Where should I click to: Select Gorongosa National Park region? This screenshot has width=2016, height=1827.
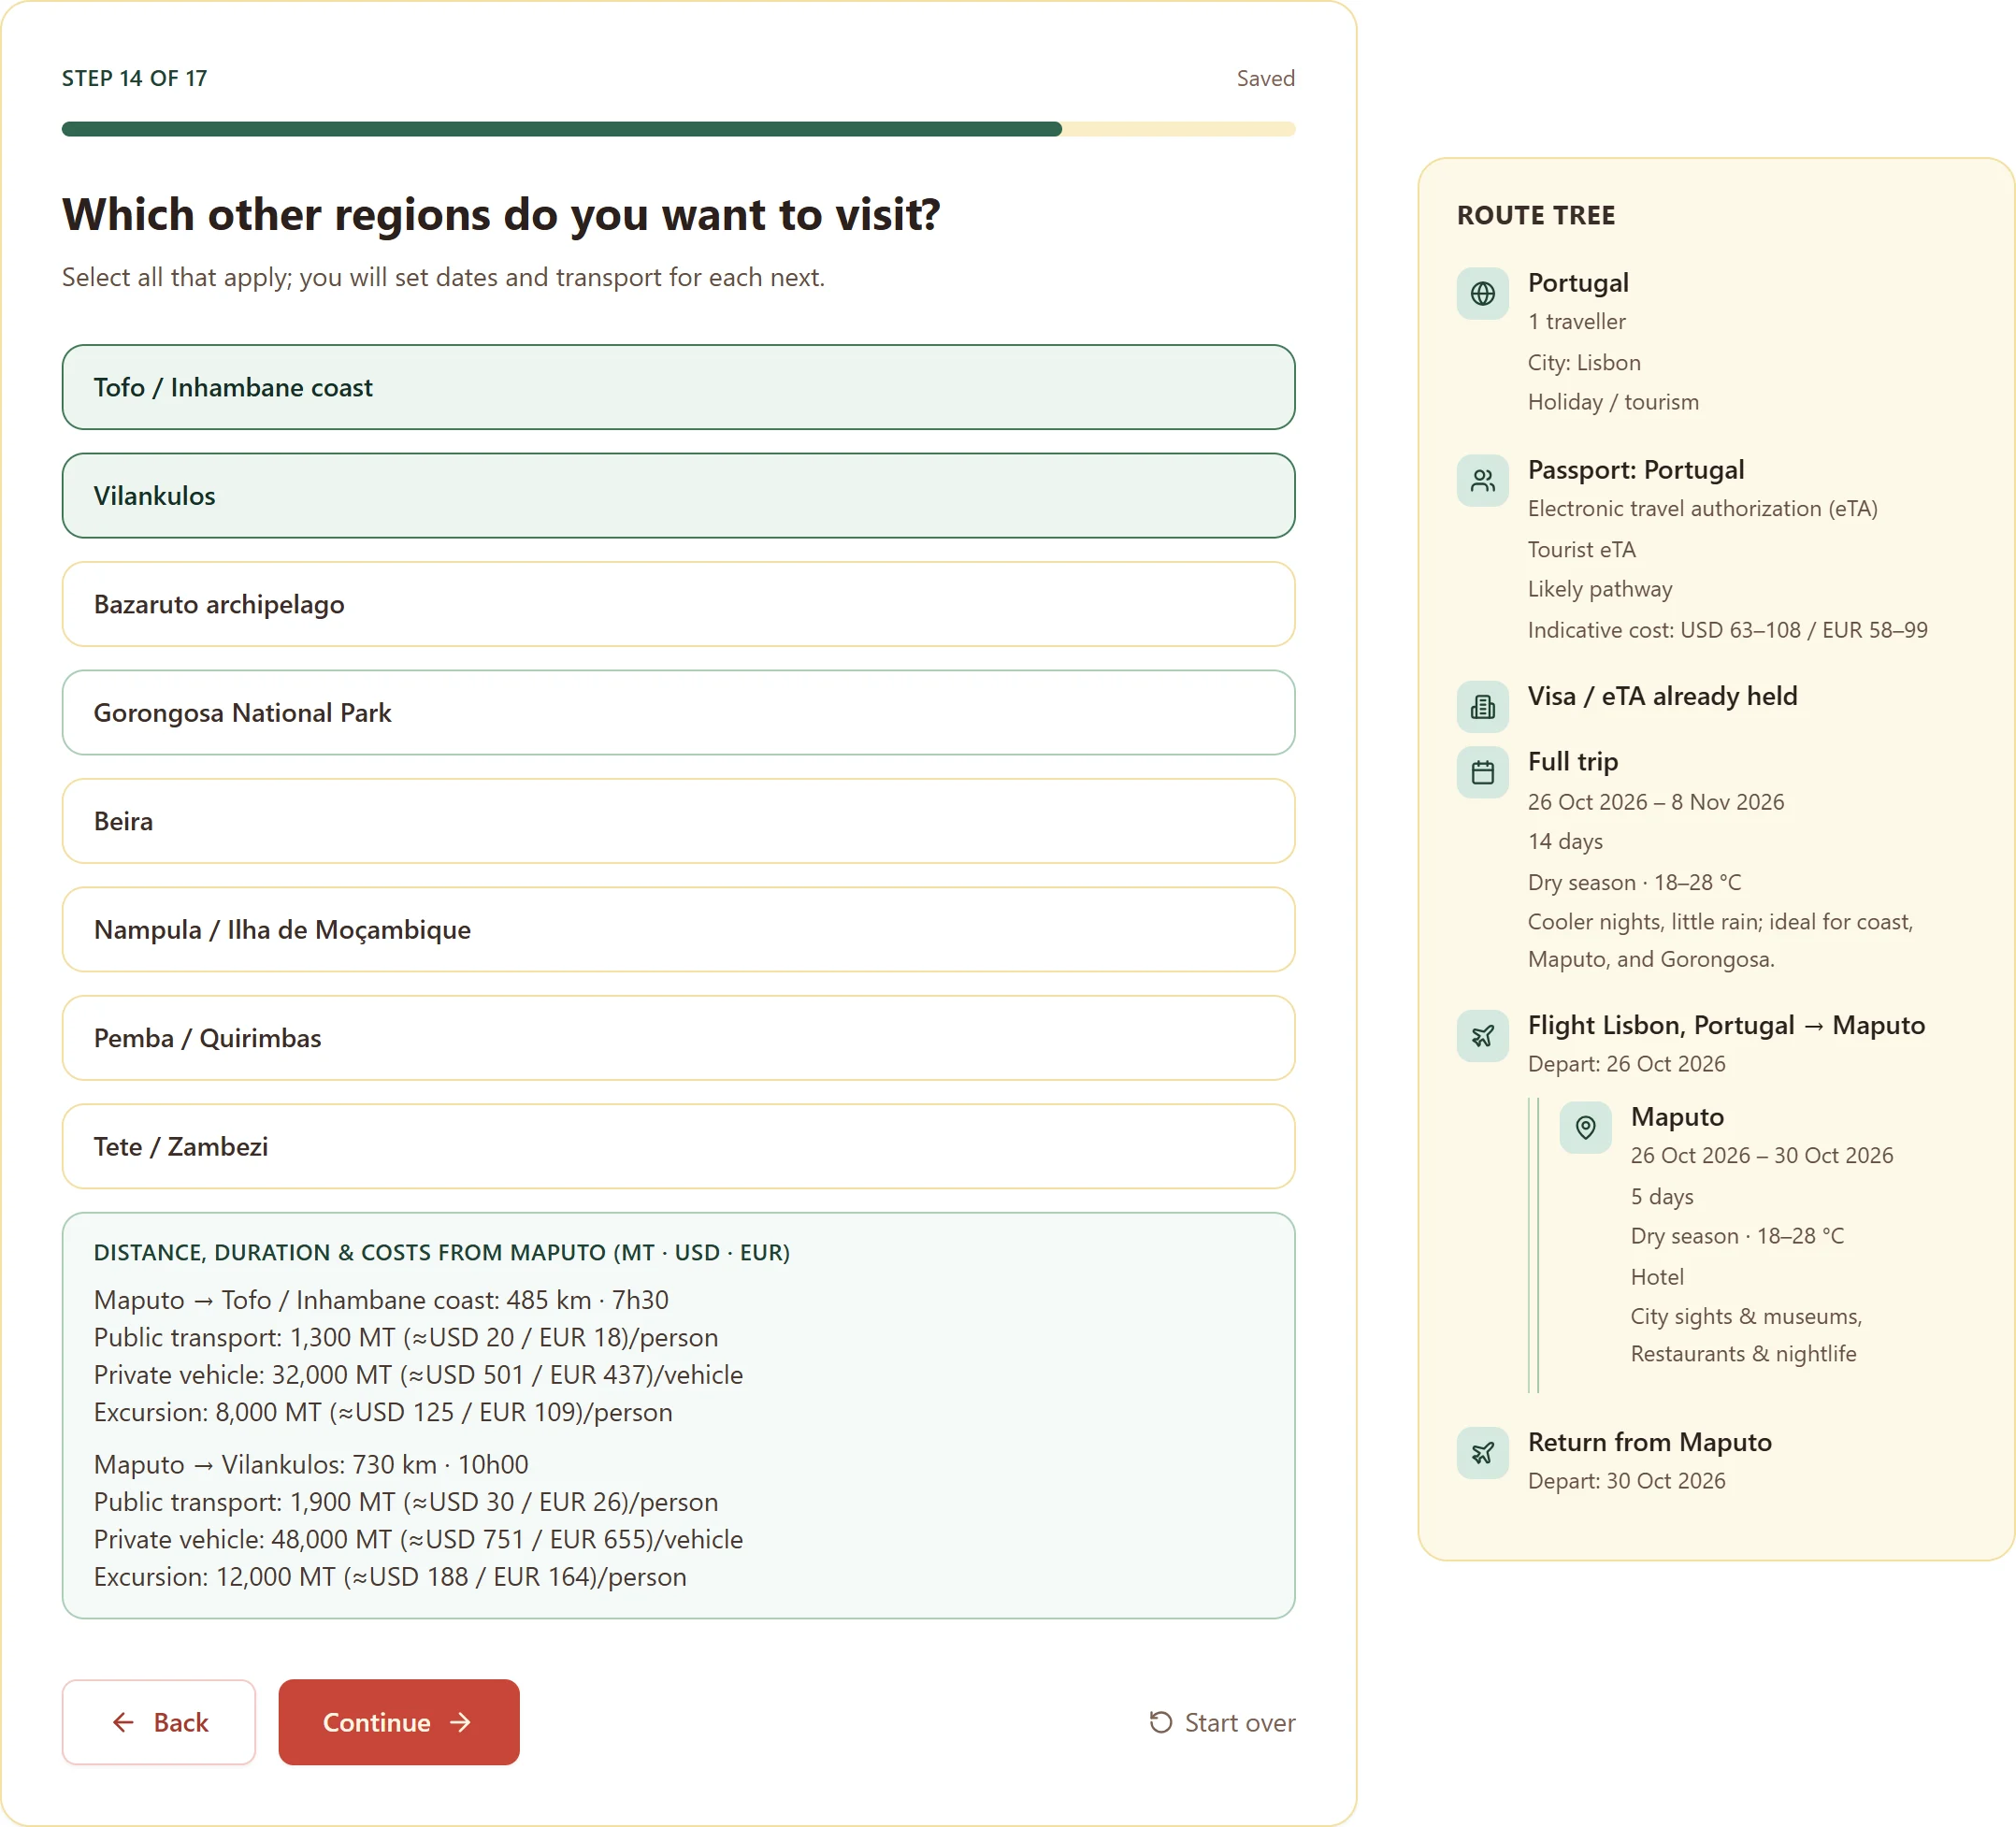pos(678,713)
